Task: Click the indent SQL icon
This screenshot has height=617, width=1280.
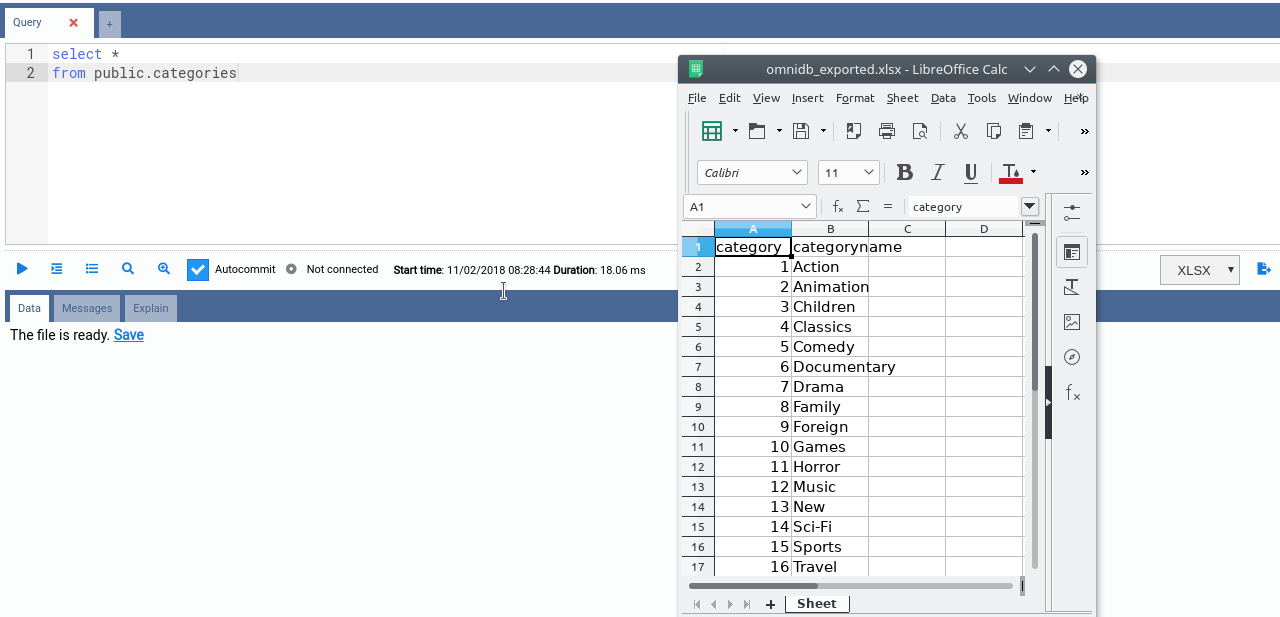Action: (x=57, y=269)
